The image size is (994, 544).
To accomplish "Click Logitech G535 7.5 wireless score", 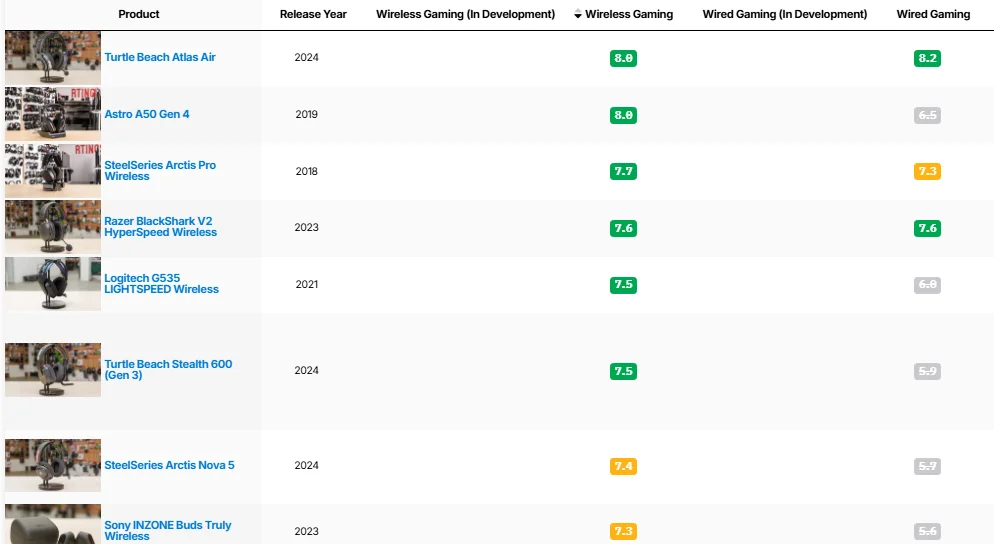I will (623, 285).
